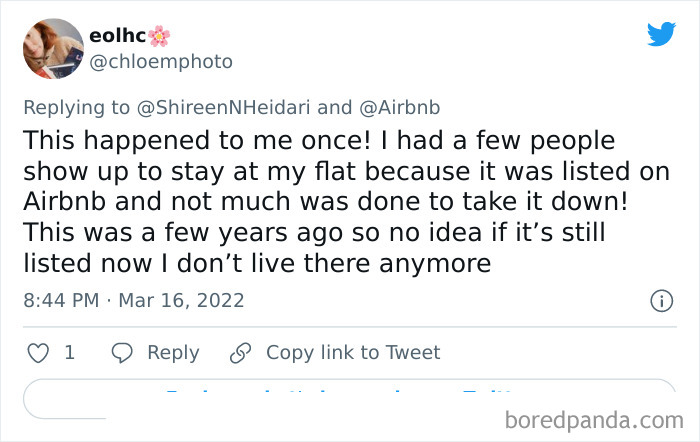
Task: Like the tweet with the heart icon
Action: [39, 352]
